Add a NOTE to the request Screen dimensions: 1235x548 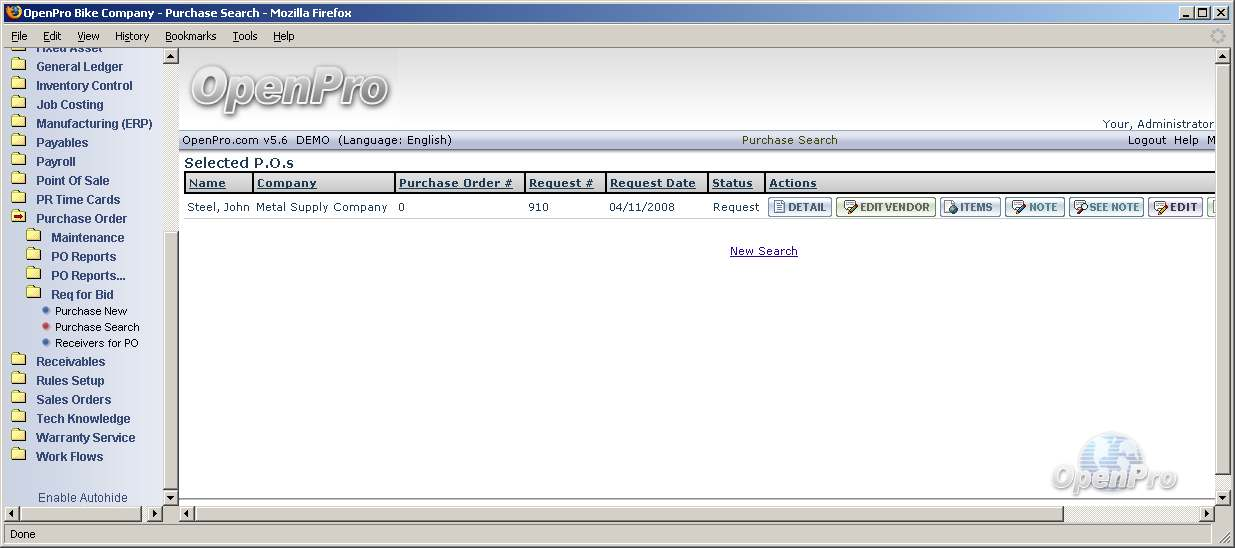point(1035,207)
